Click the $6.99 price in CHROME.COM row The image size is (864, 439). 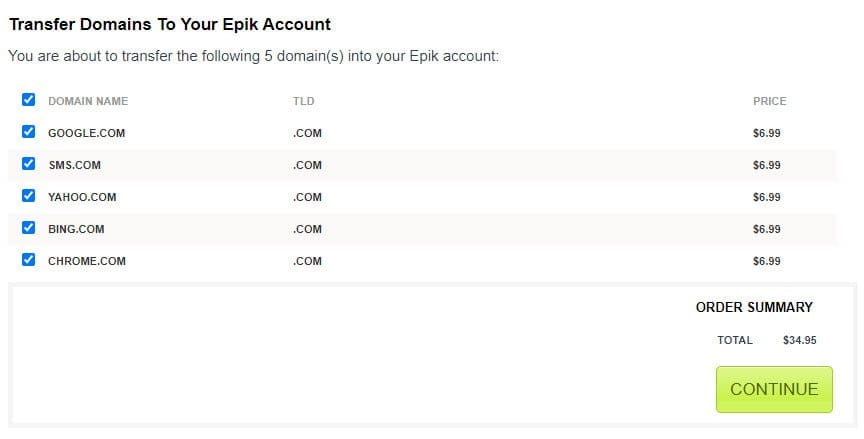click(x=766, y=261)
